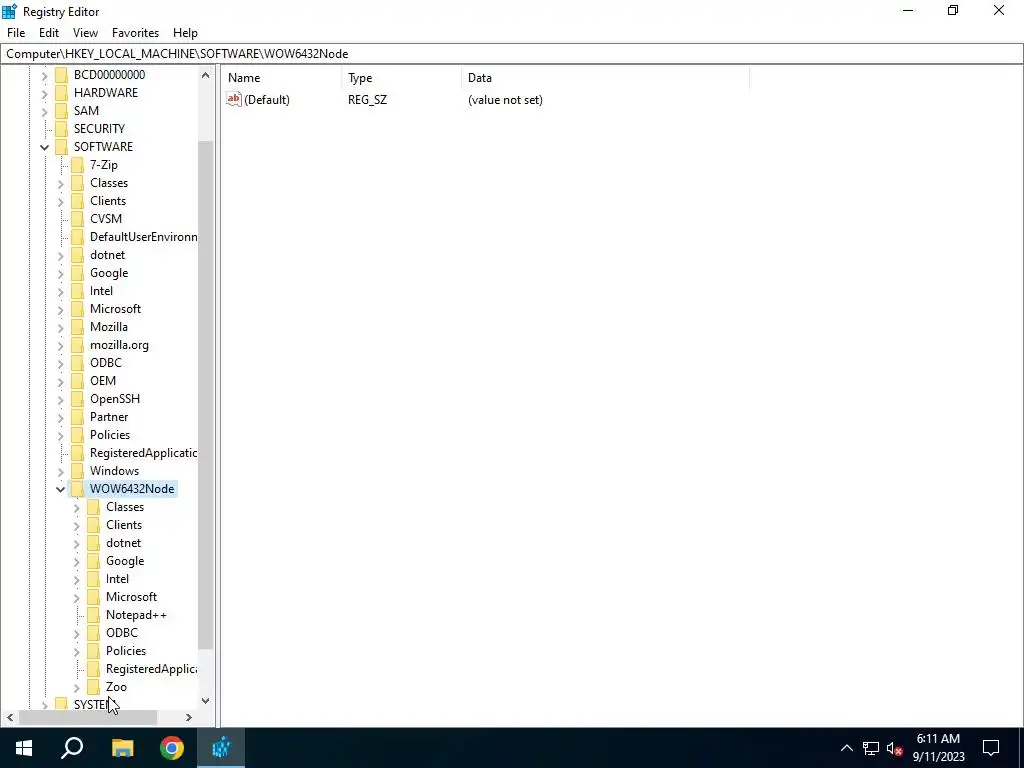
Task: Click the horizontal scroll left arrow
Action: pos(10,717)
